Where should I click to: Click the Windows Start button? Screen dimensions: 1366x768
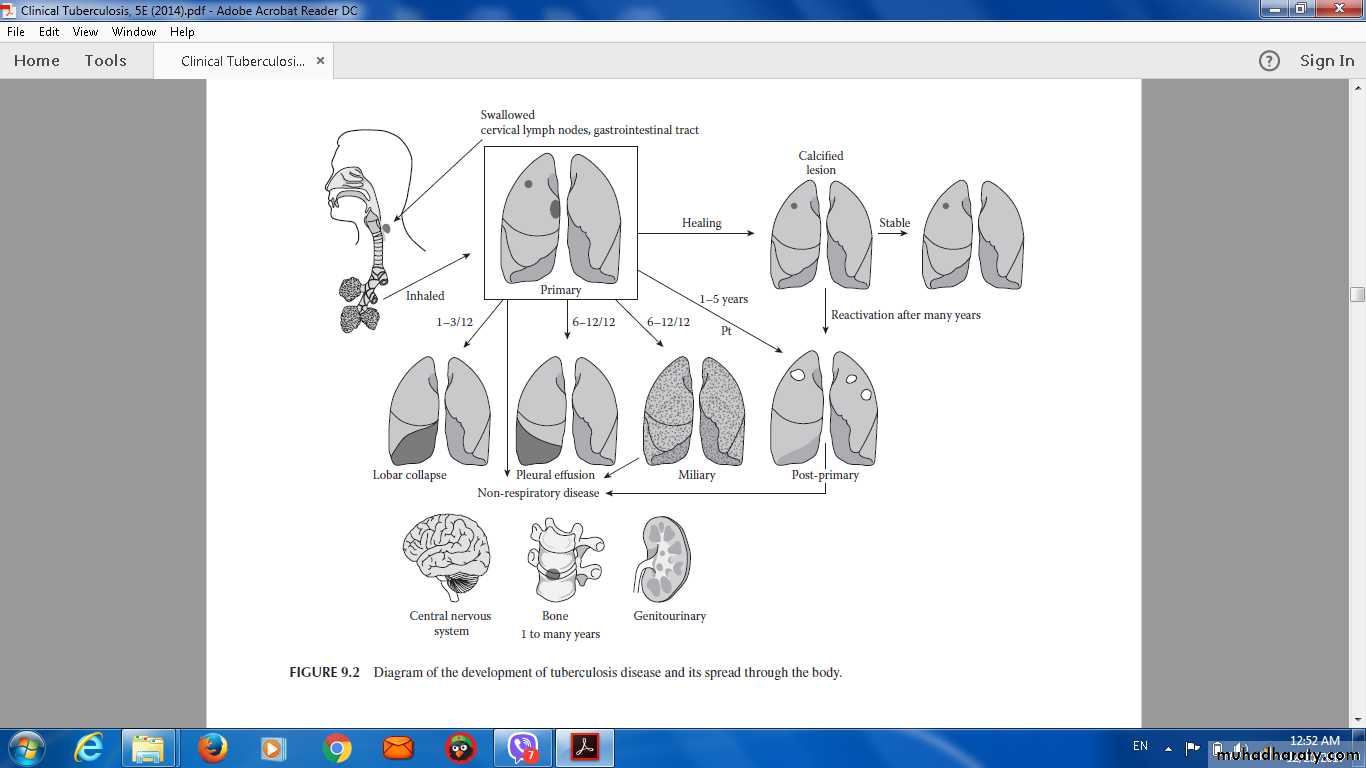click(x=25, y=747)
